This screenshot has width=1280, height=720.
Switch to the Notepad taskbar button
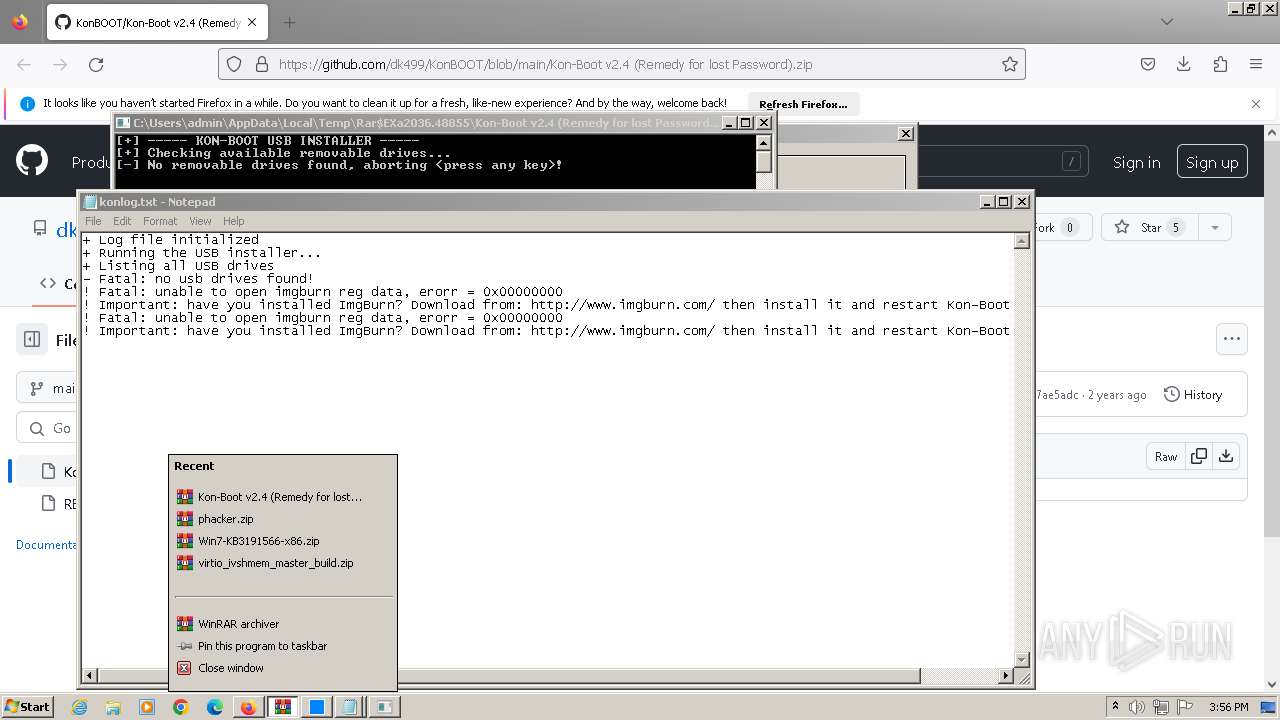coord(349,707)
